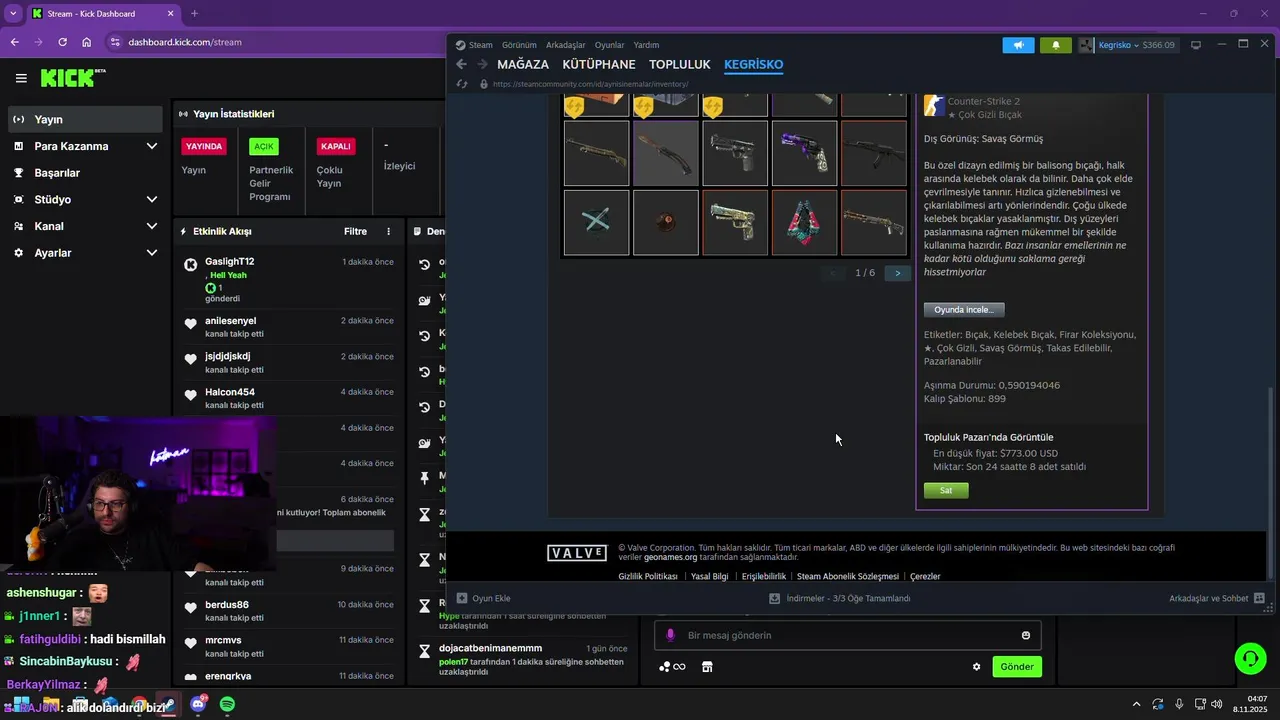Switch to the KÜTÜPHANE tab in Steam
Screen dimensions: 1280x720
click(599, 64)
